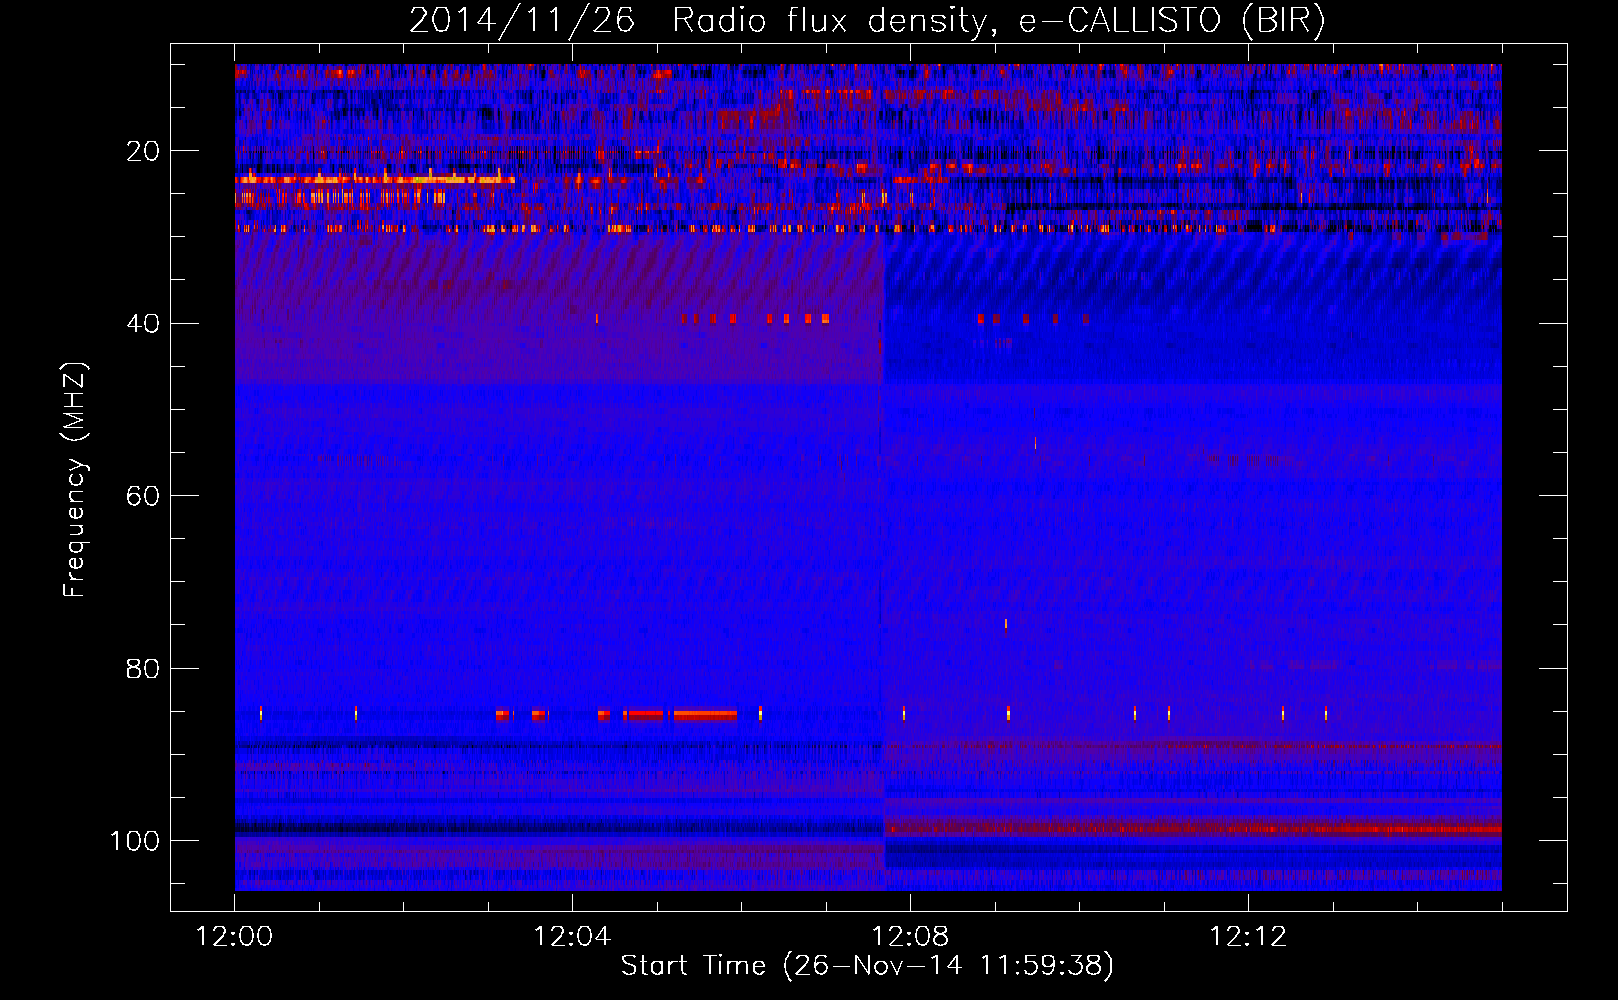Click the '40' frequency tick label
The height and width of the screenshot is (1000, 1618).
coord(144,324)
